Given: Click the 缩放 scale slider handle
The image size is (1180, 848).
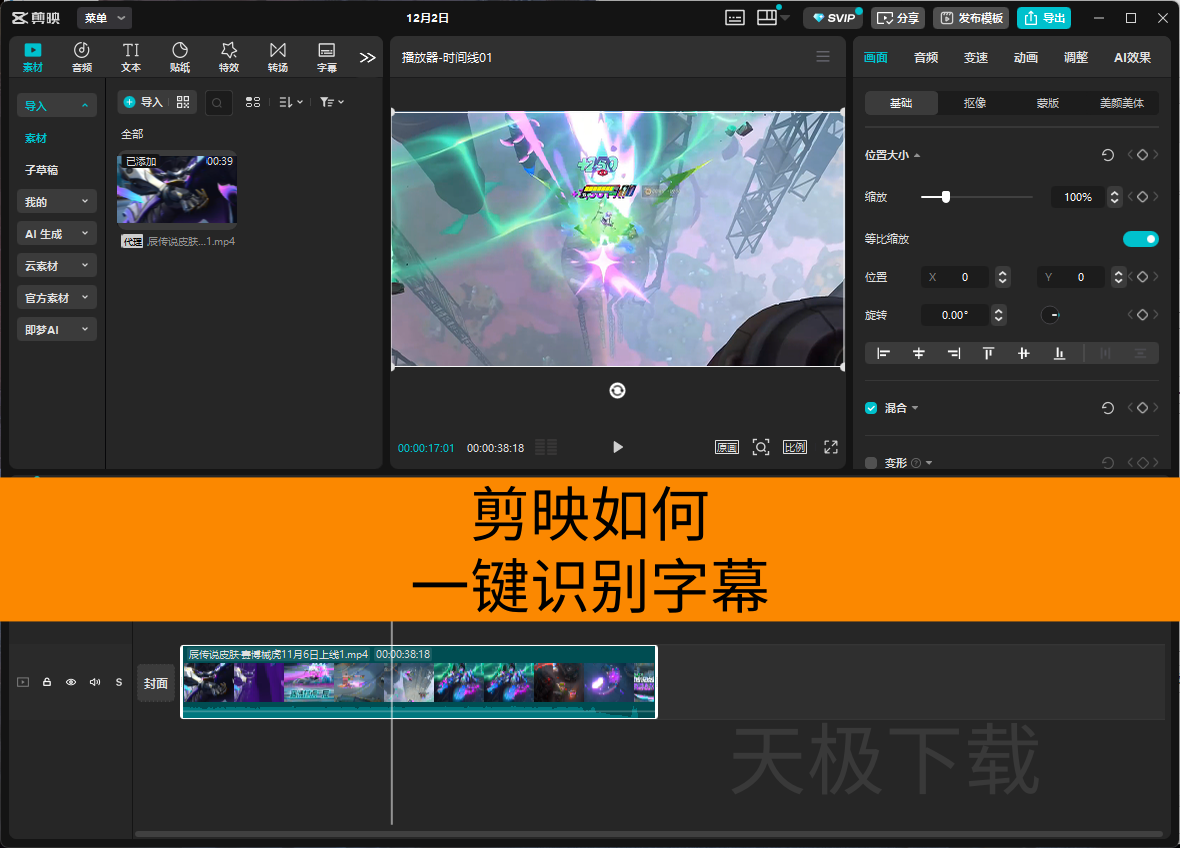Looking at the screenshot, I should pos(946,197).
